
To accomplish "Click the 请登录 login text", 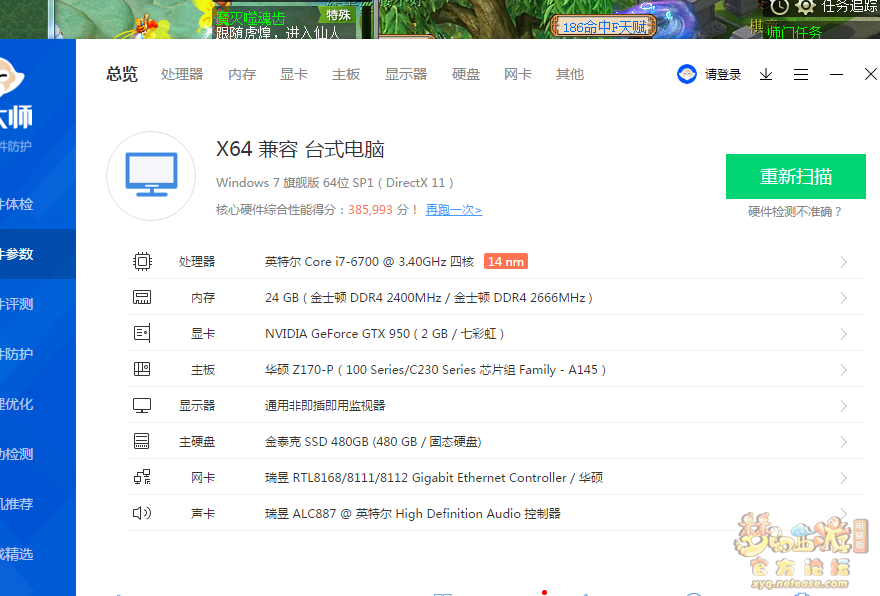I will point(723,74).
